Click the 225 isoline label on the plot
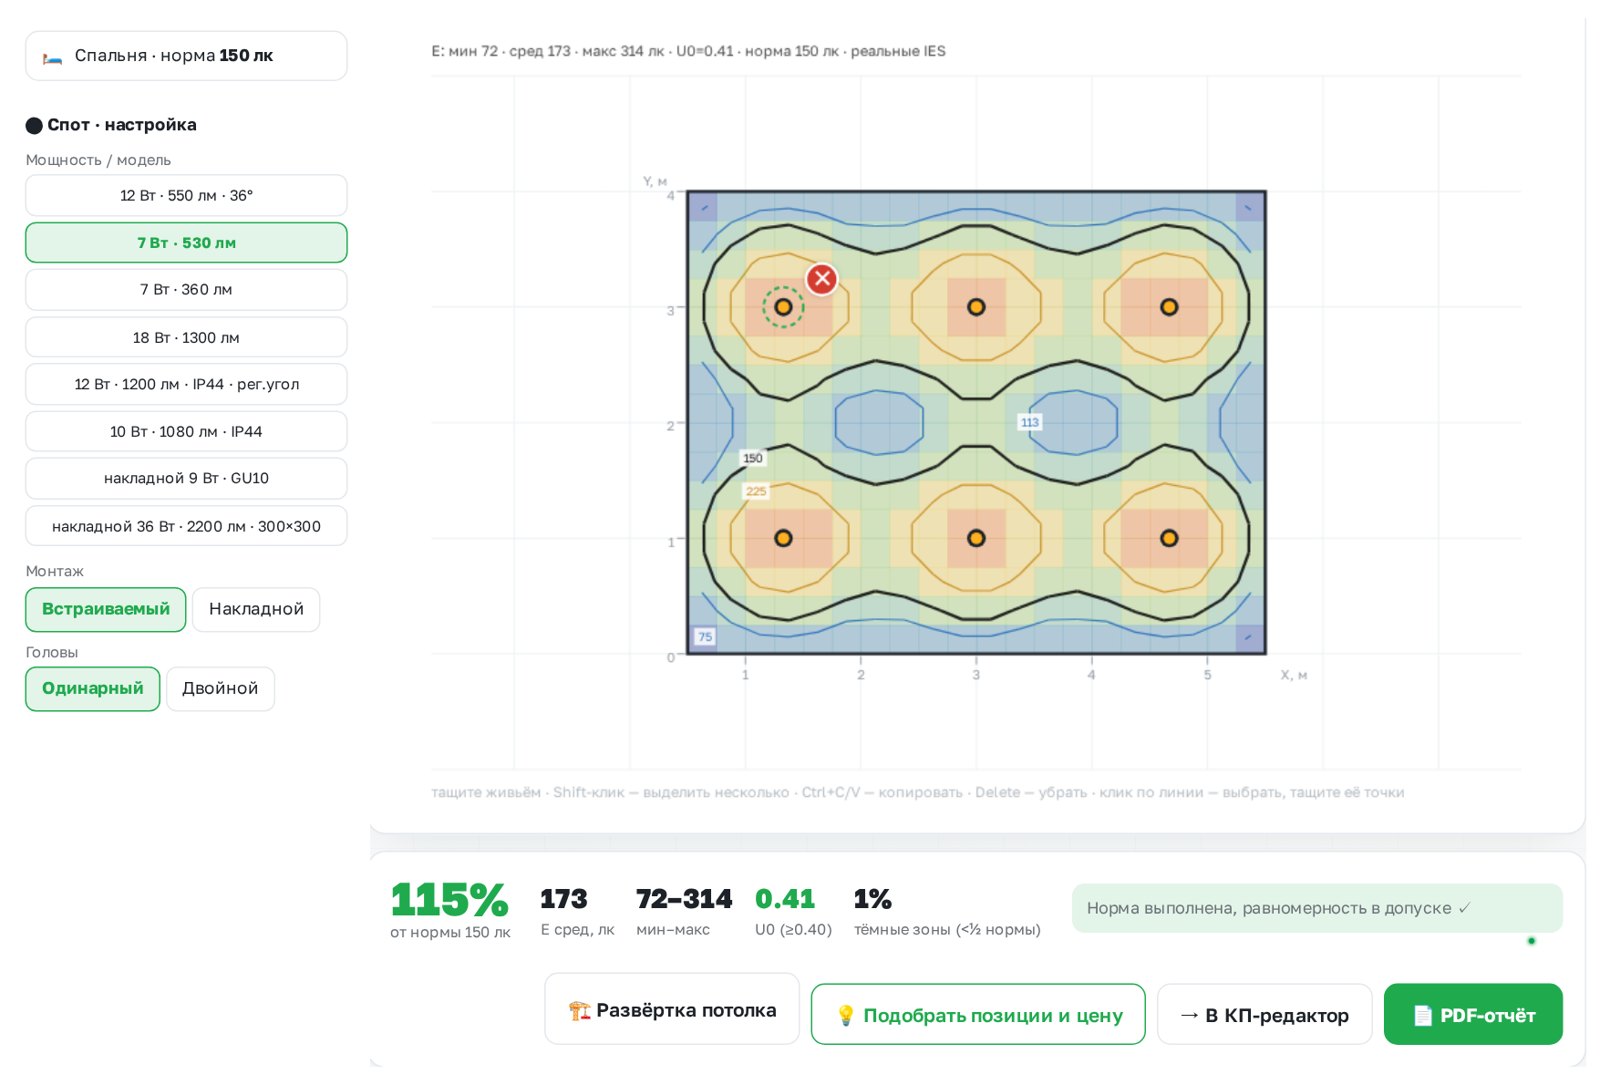The height and width of the screenshot is (1085, 1600). tap(756, 491)
